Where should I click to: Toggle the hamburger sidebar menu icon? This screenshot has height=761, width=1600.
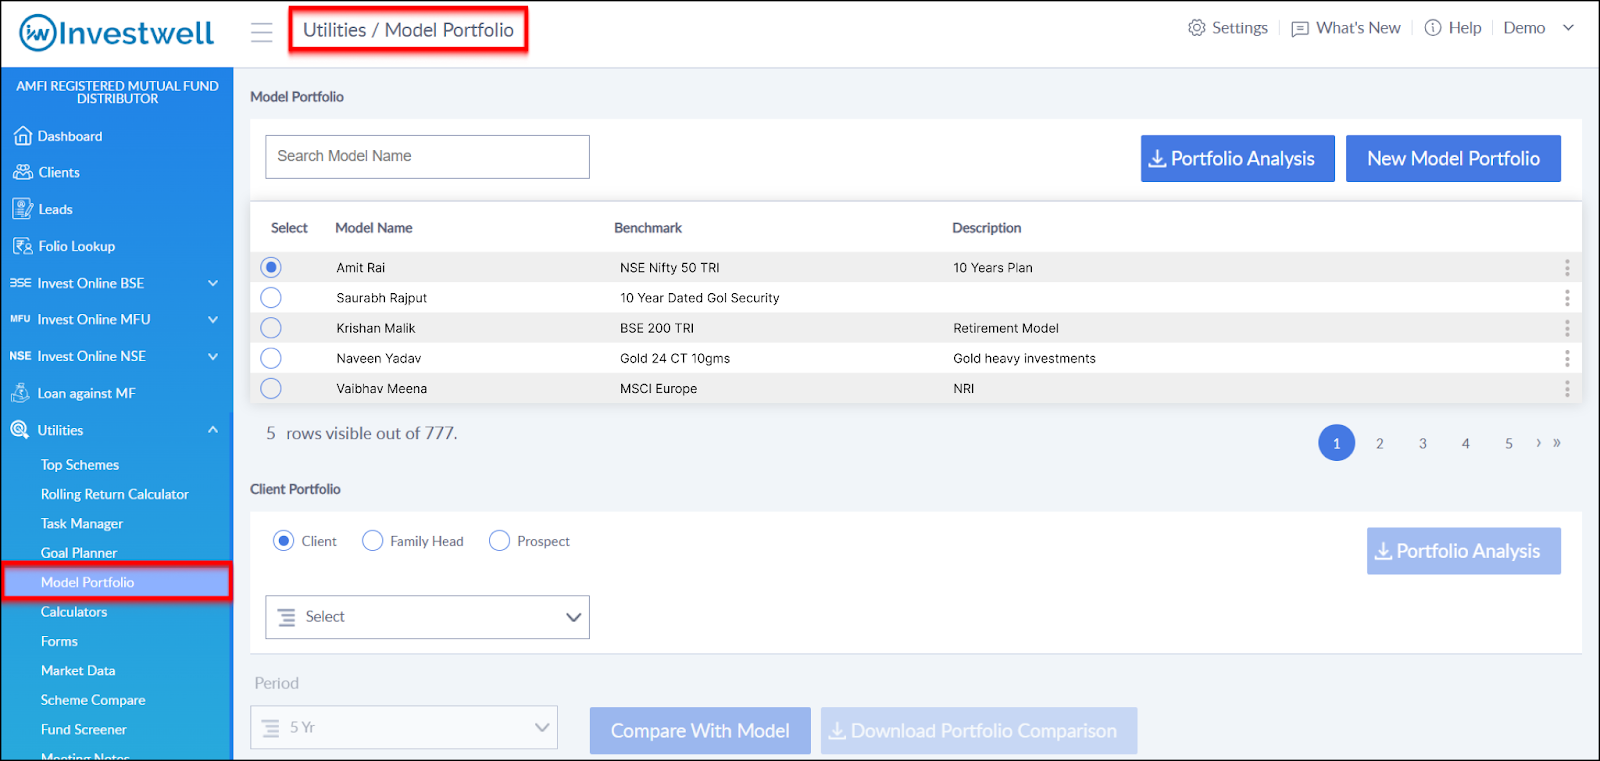point(262,32)
